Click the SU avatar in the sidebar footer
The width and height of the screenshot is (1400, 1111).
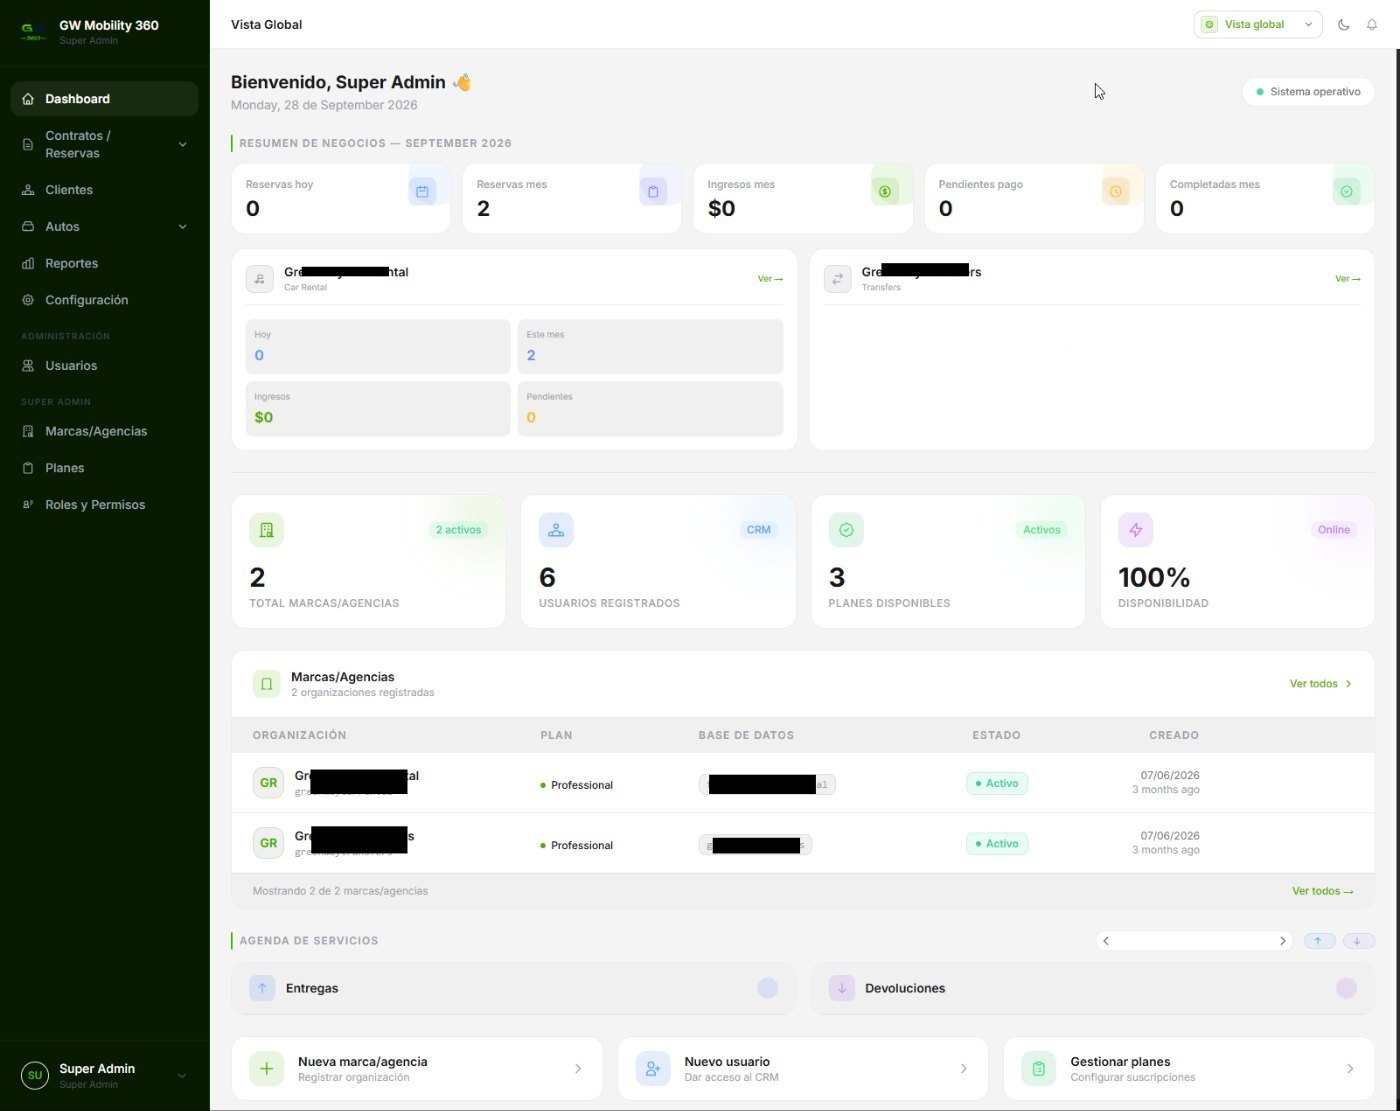35,1076
